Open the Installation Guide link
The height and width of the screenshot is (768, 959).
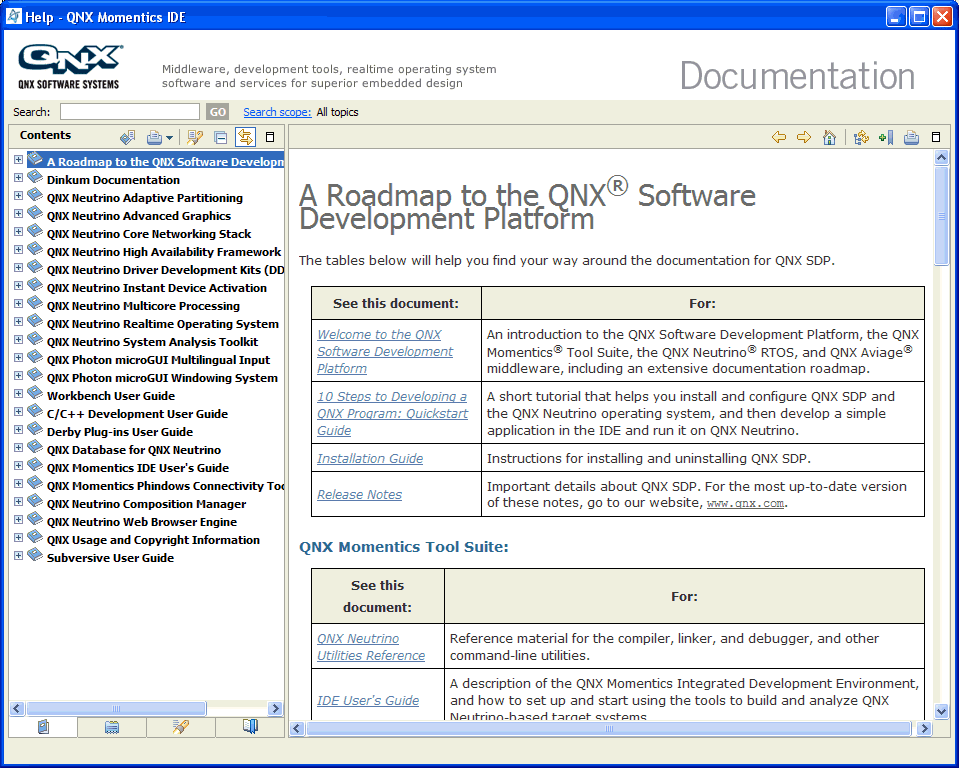(x=370, y=458)
